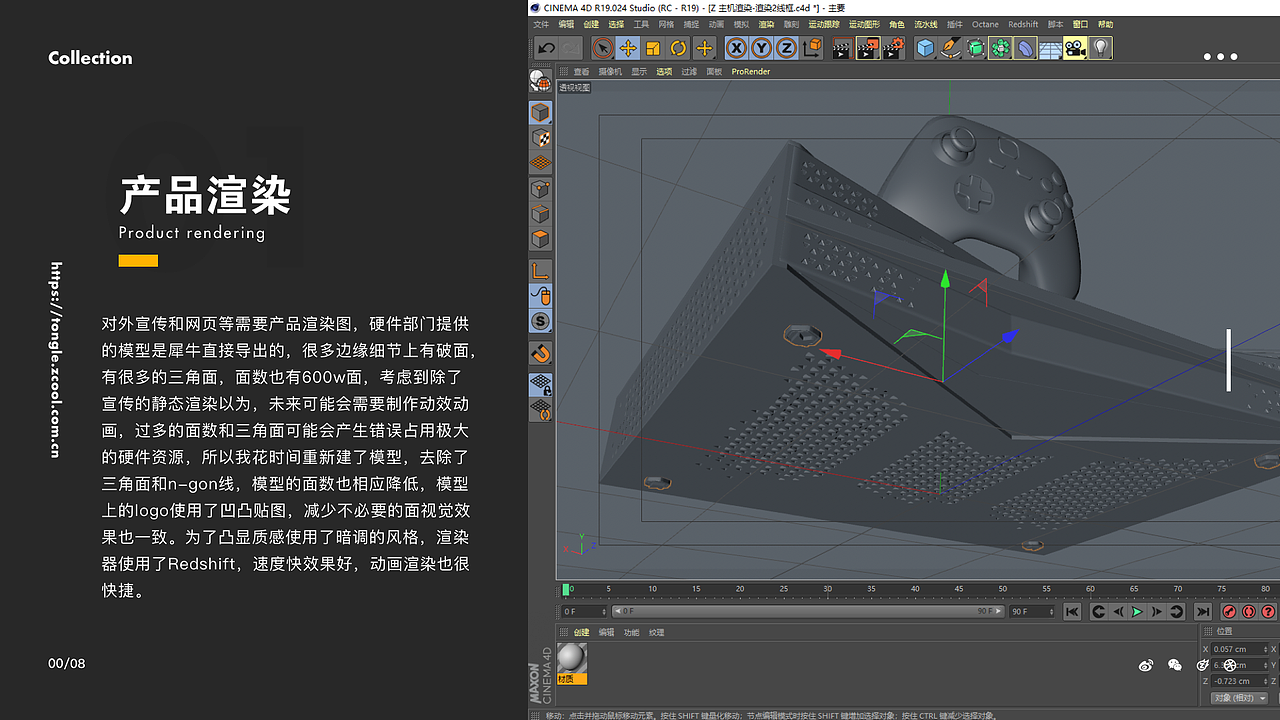The image size is (1280, 720).
Task: Open the Array modeling objects icon
Action: [1000, 48]
